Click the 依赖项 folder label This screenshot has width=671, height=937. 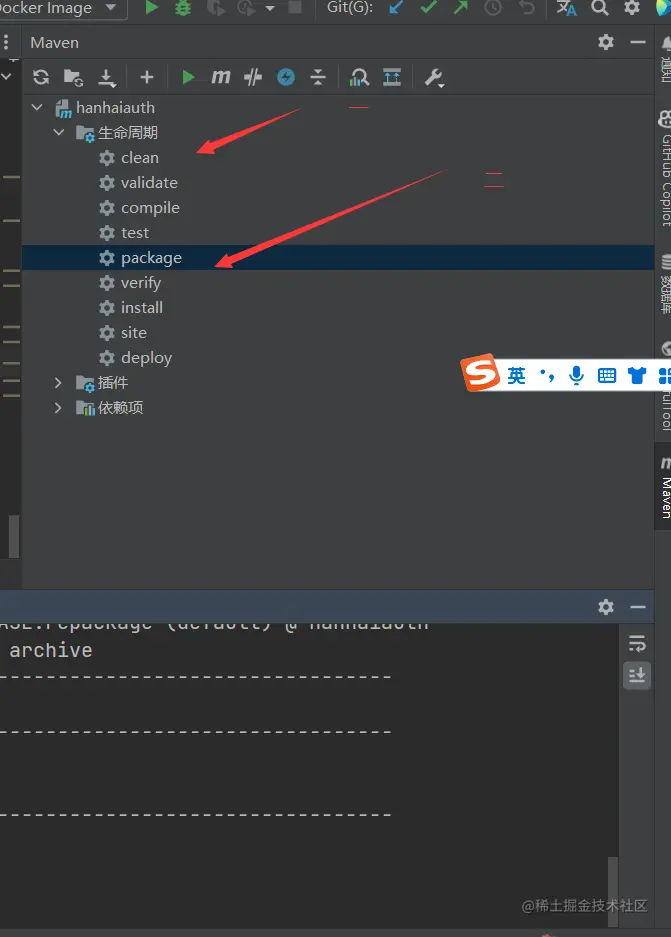pyautogui.click(x=121, y=408)
